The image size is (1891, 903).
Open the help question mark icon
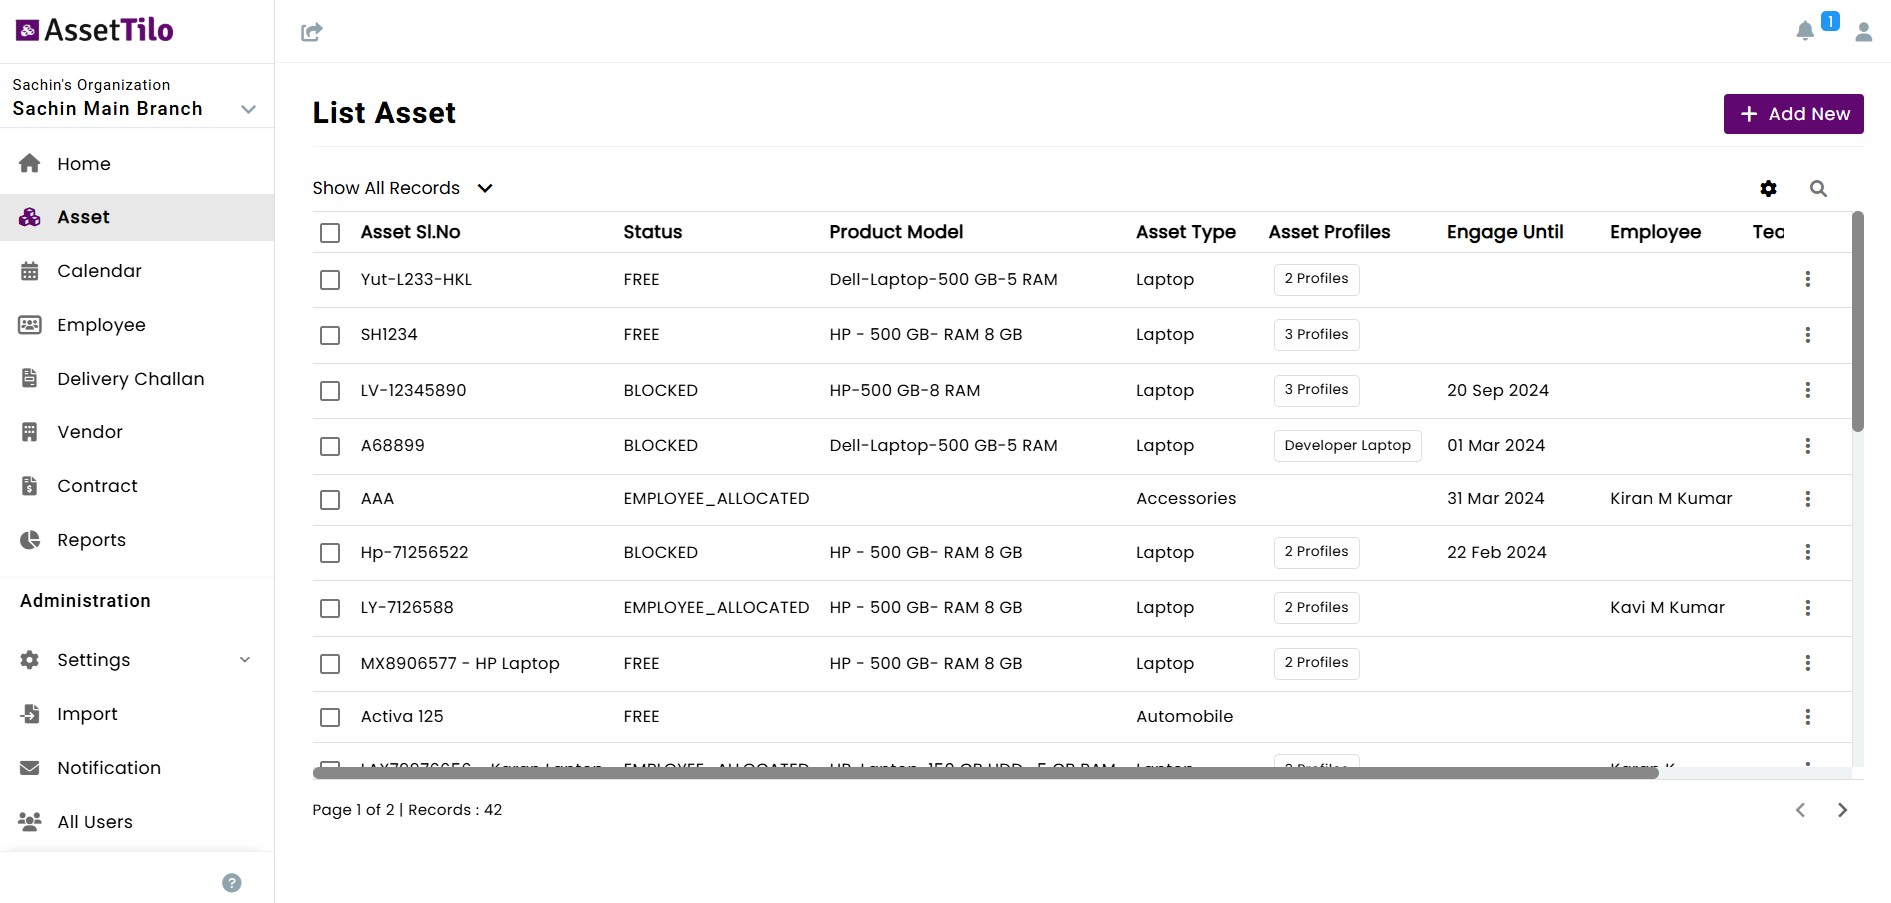click(x=232, y=882)
